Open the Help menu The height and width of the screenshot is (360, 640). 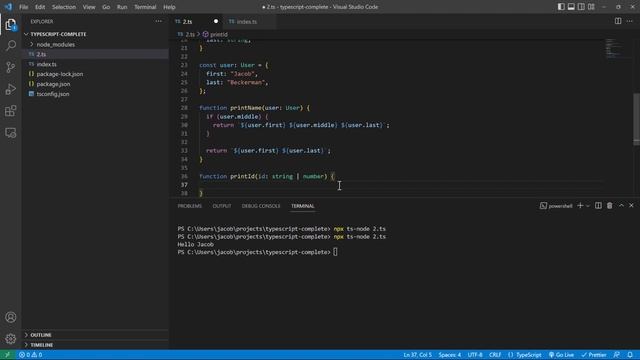[x=169, y=7]
